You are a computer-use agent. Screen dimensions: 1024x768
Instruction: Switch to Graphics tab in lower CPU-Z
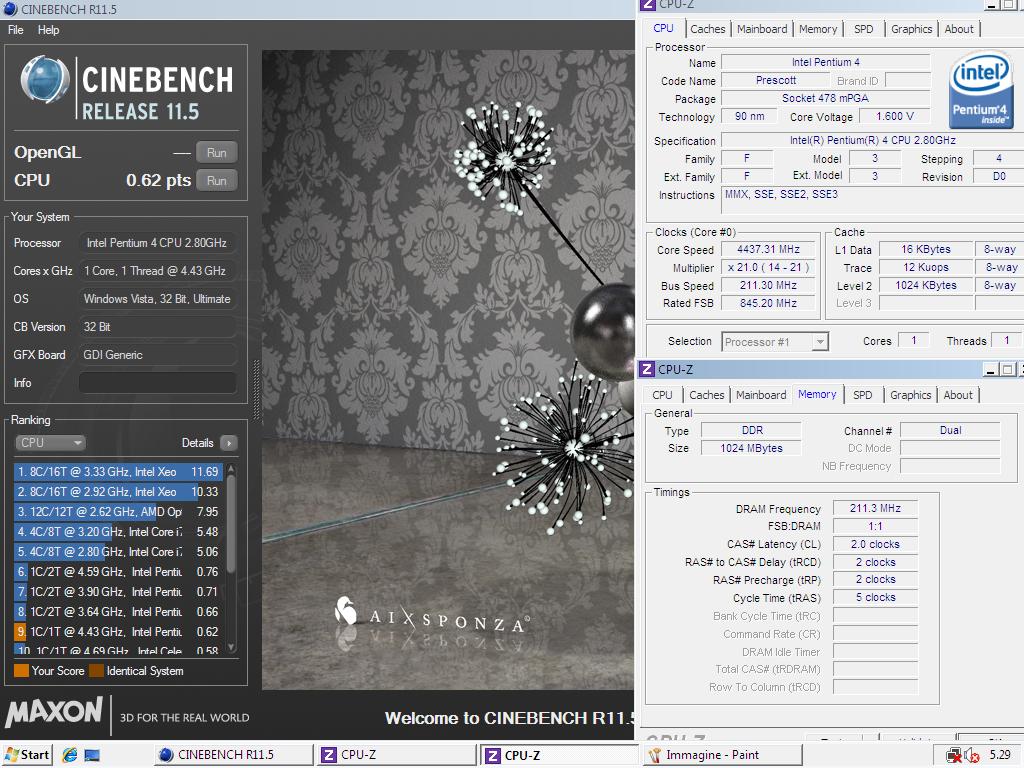tap(910, 395)
